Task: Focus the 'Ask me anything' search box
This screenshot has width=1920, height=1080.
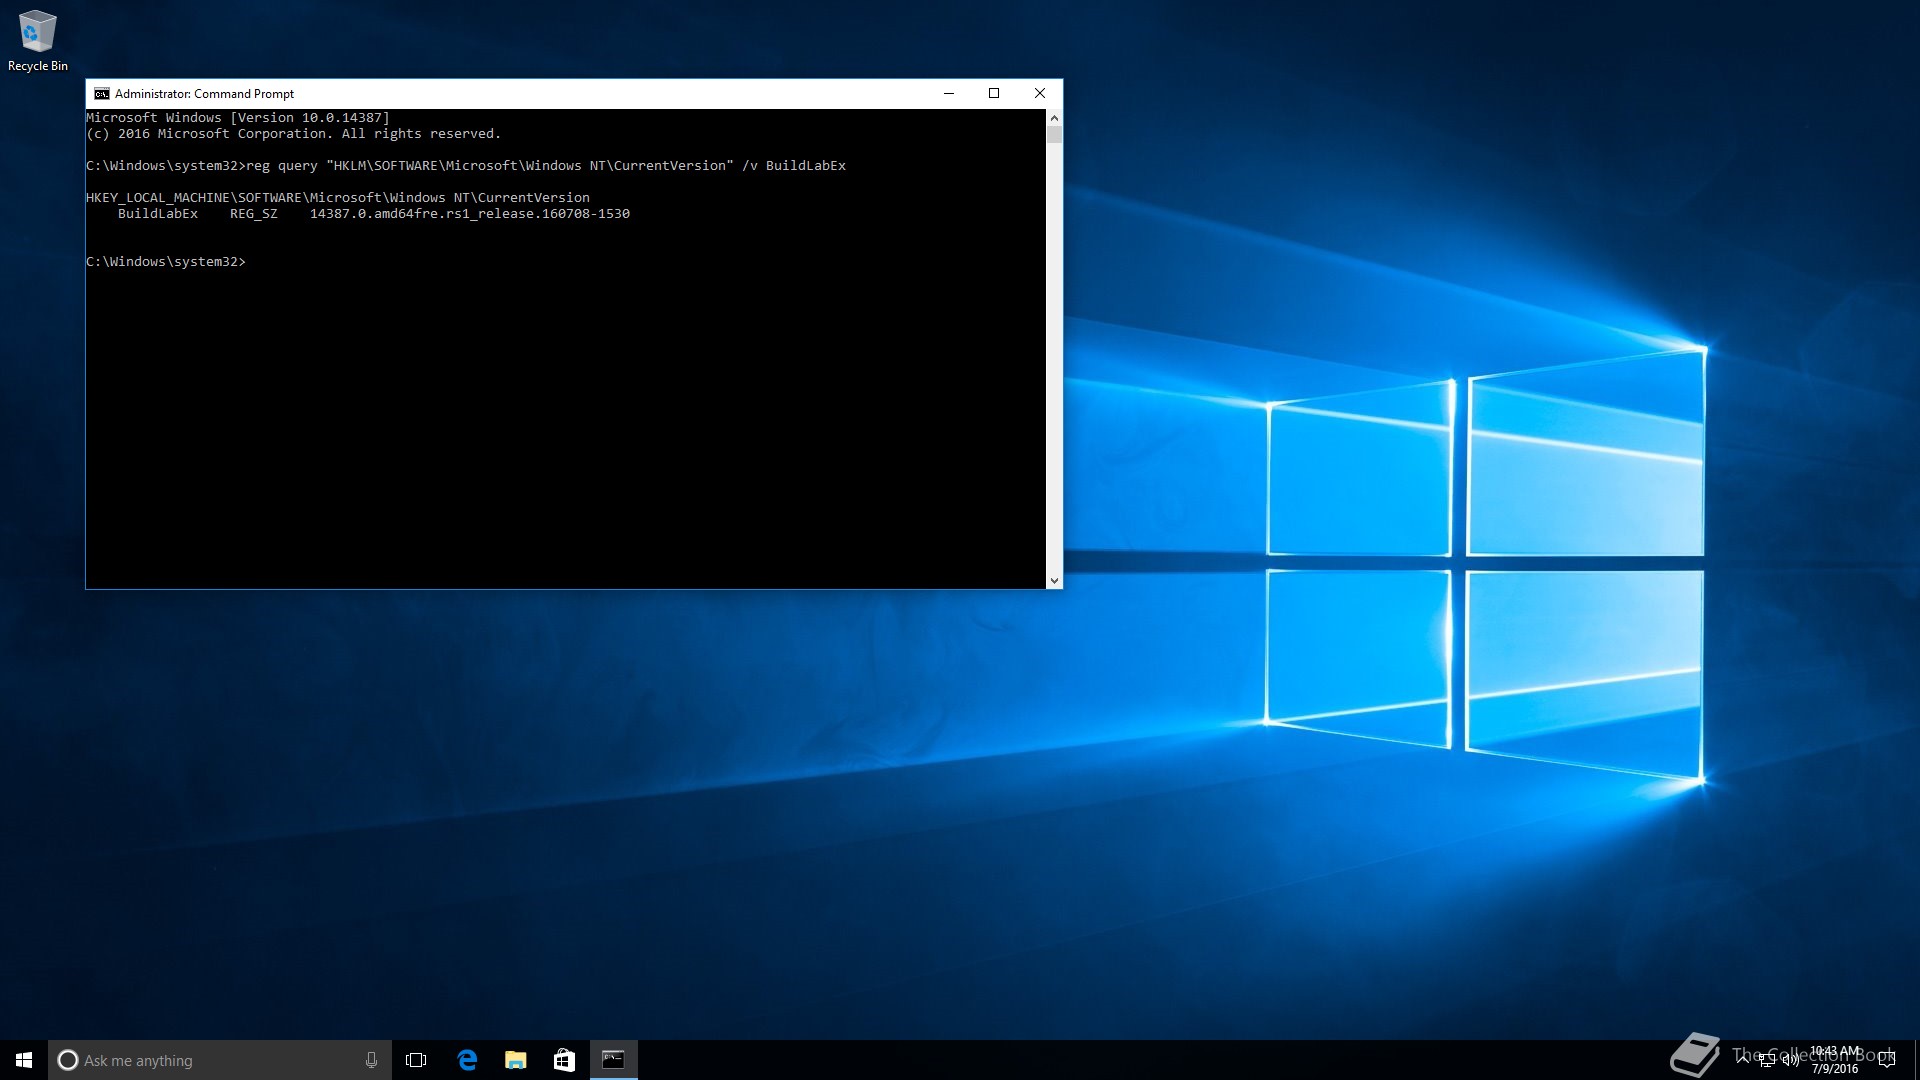Action: 220,1060
